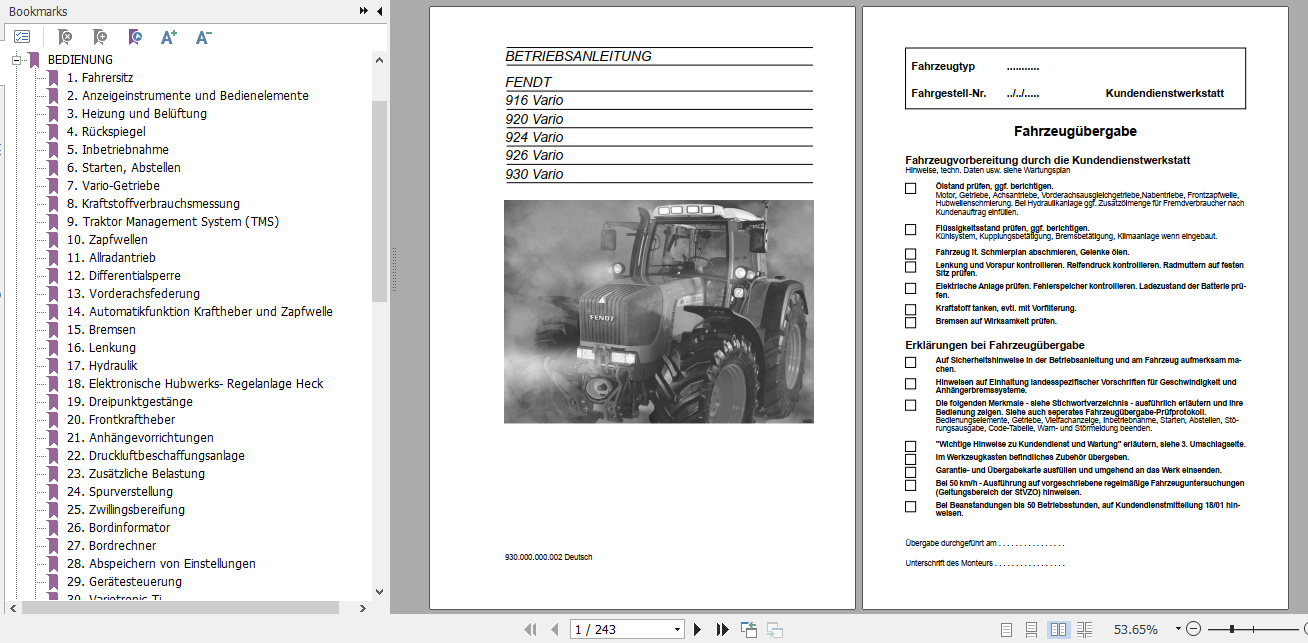Open bookmark '6. Starten, Abstellen'
The width and height of the screenshot is (1308, 643).
[124, 168]
